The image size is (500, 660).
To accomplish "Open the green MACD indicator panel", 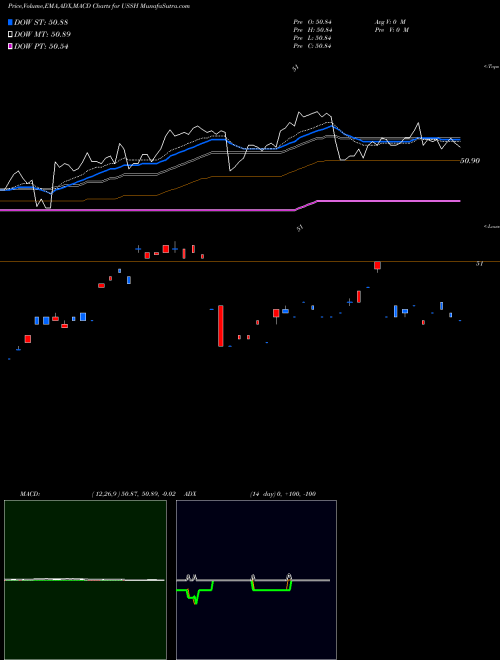I will coord(85,580).
